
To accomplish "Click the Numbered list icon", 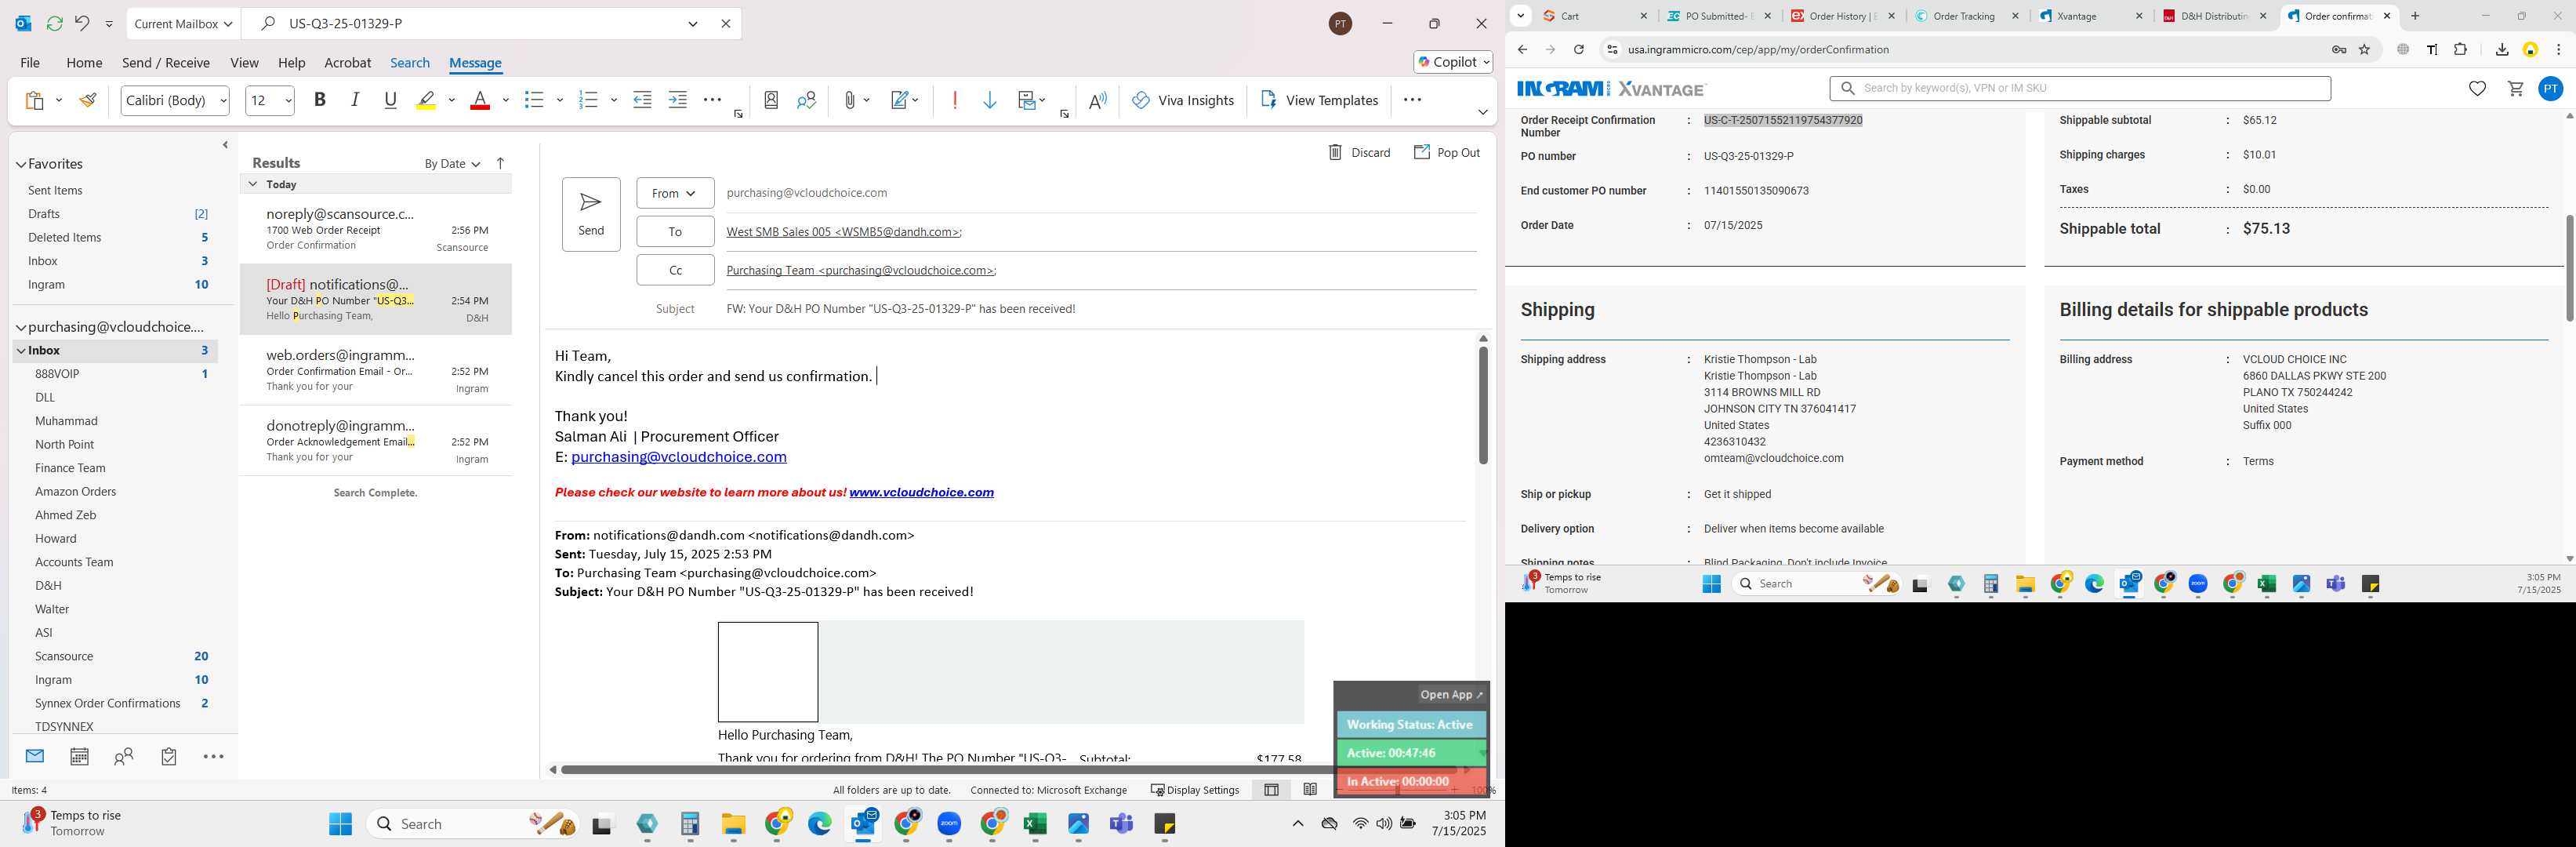I will [x=588, y=100].
